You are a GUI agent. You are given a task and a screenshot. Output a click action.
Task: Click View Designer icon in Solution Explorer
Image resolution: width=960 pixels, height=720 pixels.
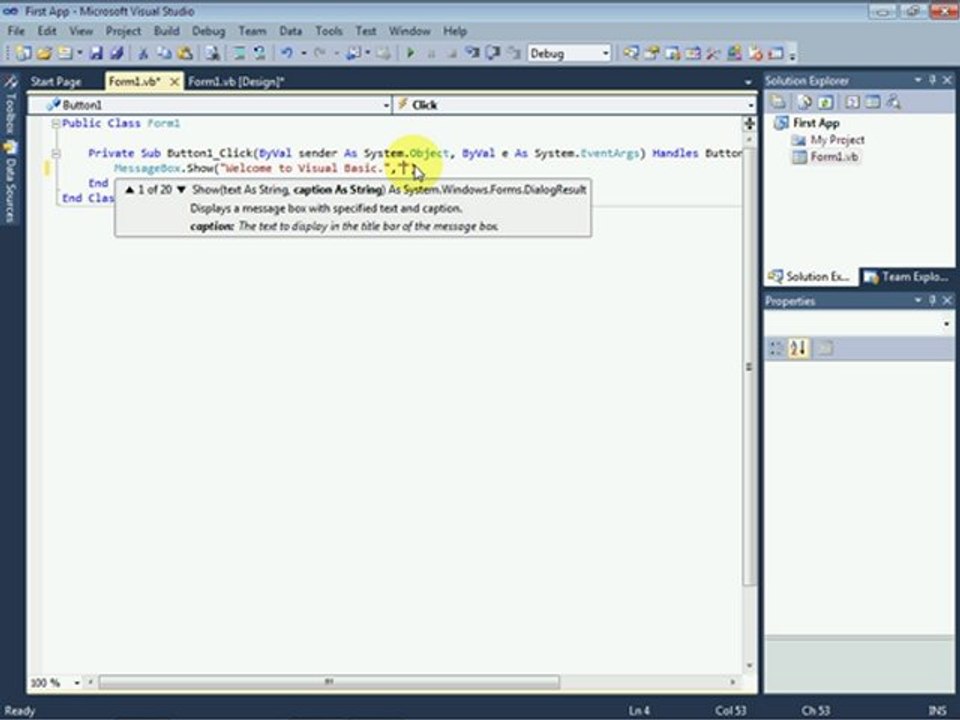pos(872,102)
